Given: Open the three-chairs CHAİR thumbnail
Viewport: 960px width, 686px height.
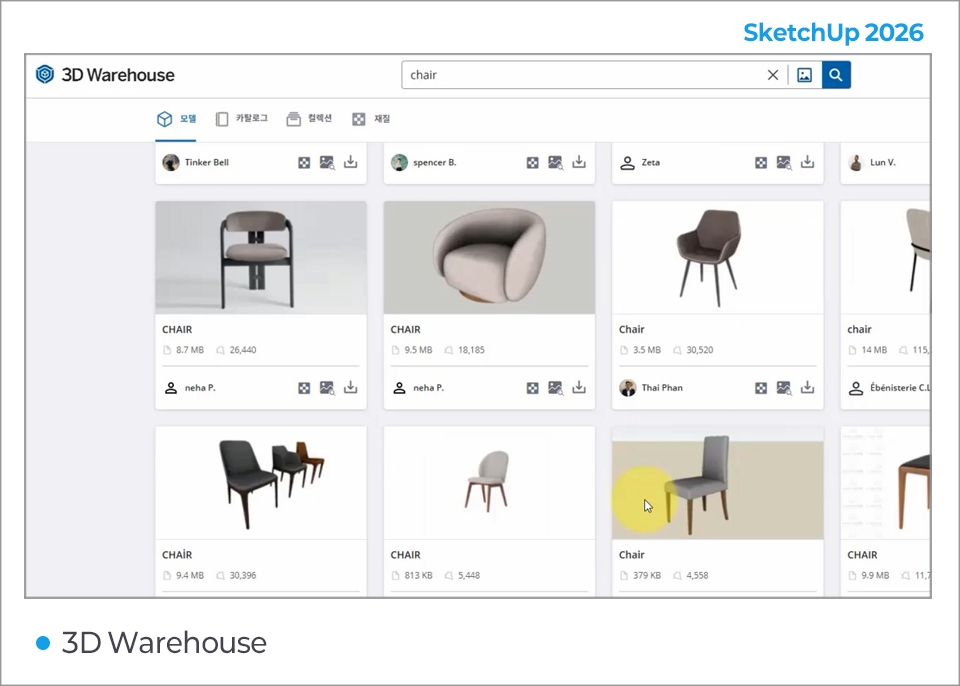Looking at the screenshot, I should point(261,483).
